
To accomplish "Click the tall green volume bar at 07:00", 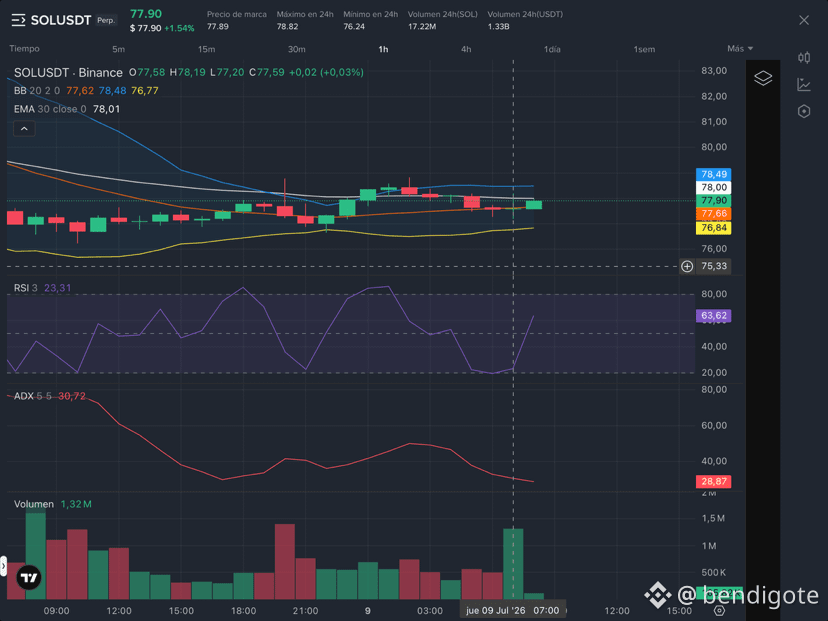I will pos(513,563).
